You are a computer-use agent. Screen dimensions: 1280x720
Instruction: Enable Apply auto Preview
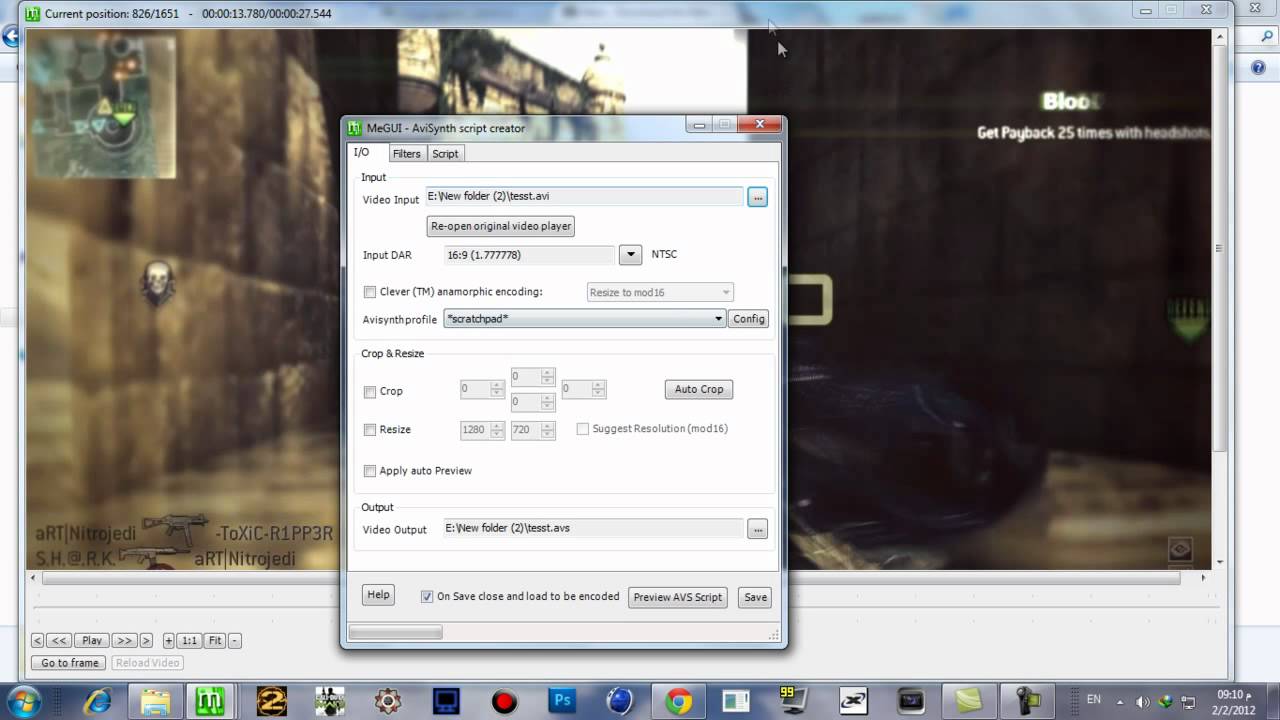point(370,471)
